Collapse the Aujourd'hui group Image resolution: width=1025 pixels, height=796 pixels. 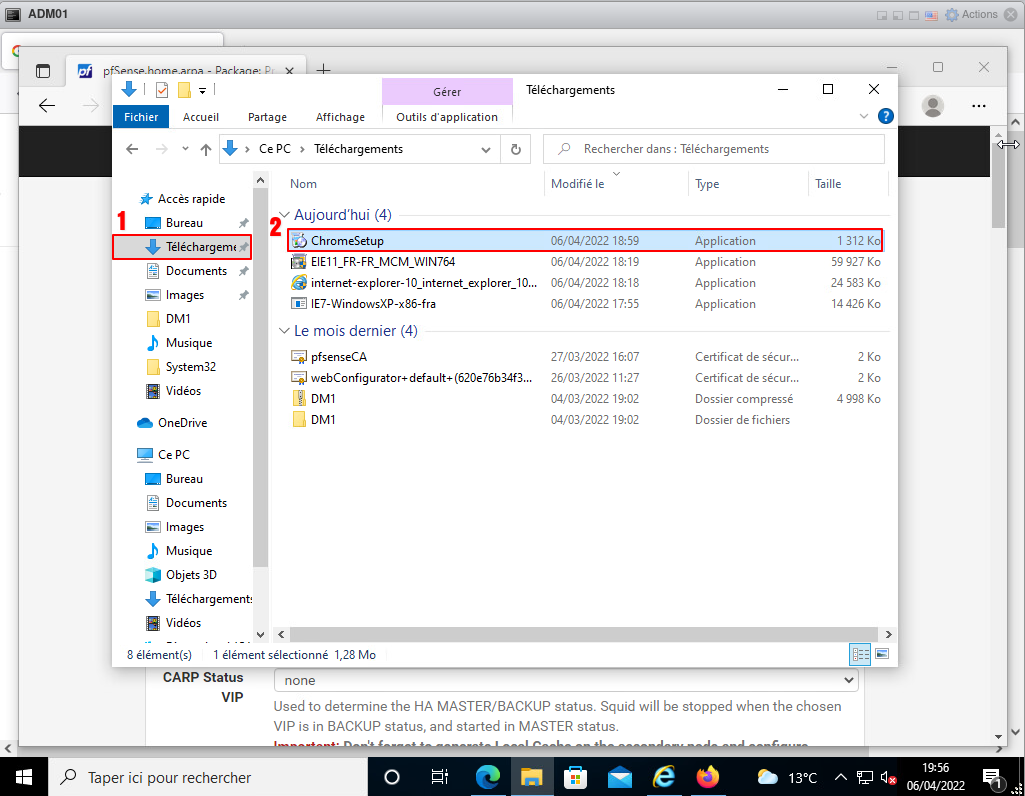(x=285, y=215)
